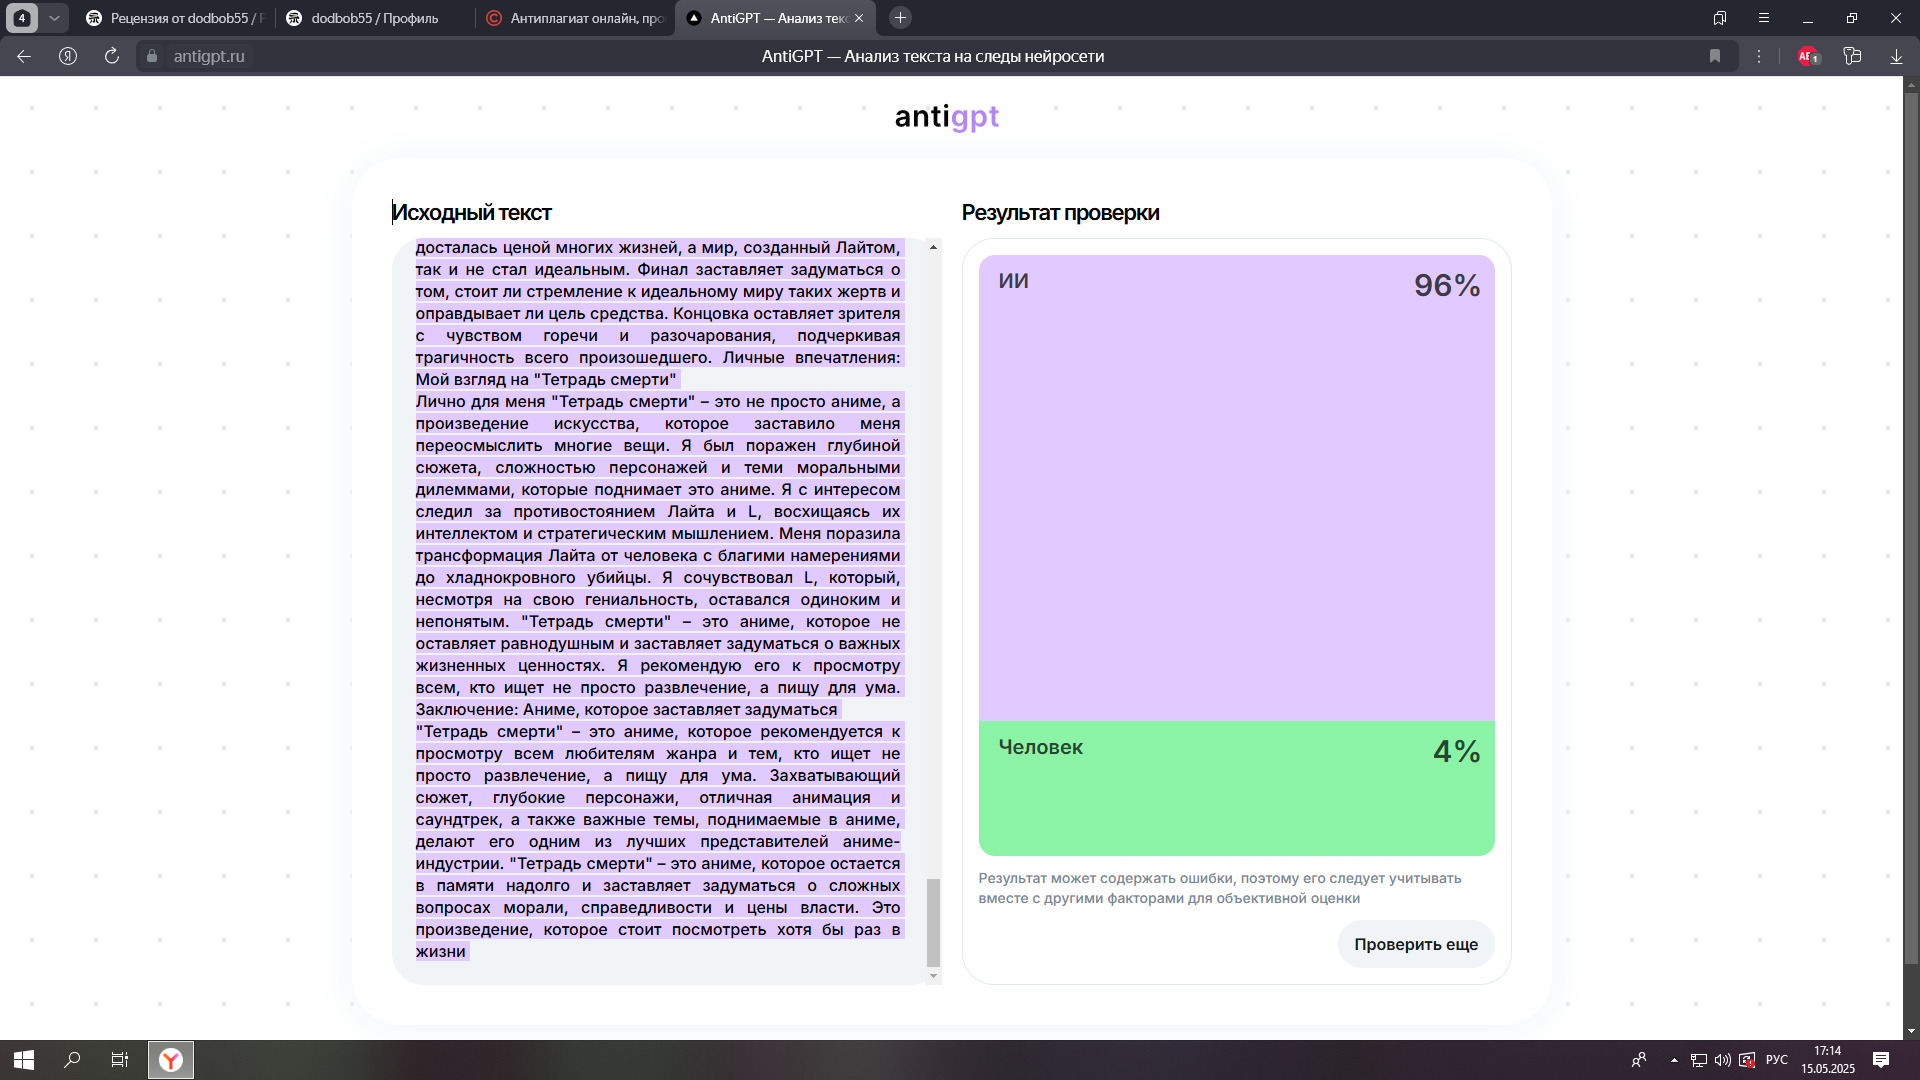Switch to the Антиплагиат онлайн tab
Image resolution: width=1920 pixels, height=1080 pixels.
(576, 18)
